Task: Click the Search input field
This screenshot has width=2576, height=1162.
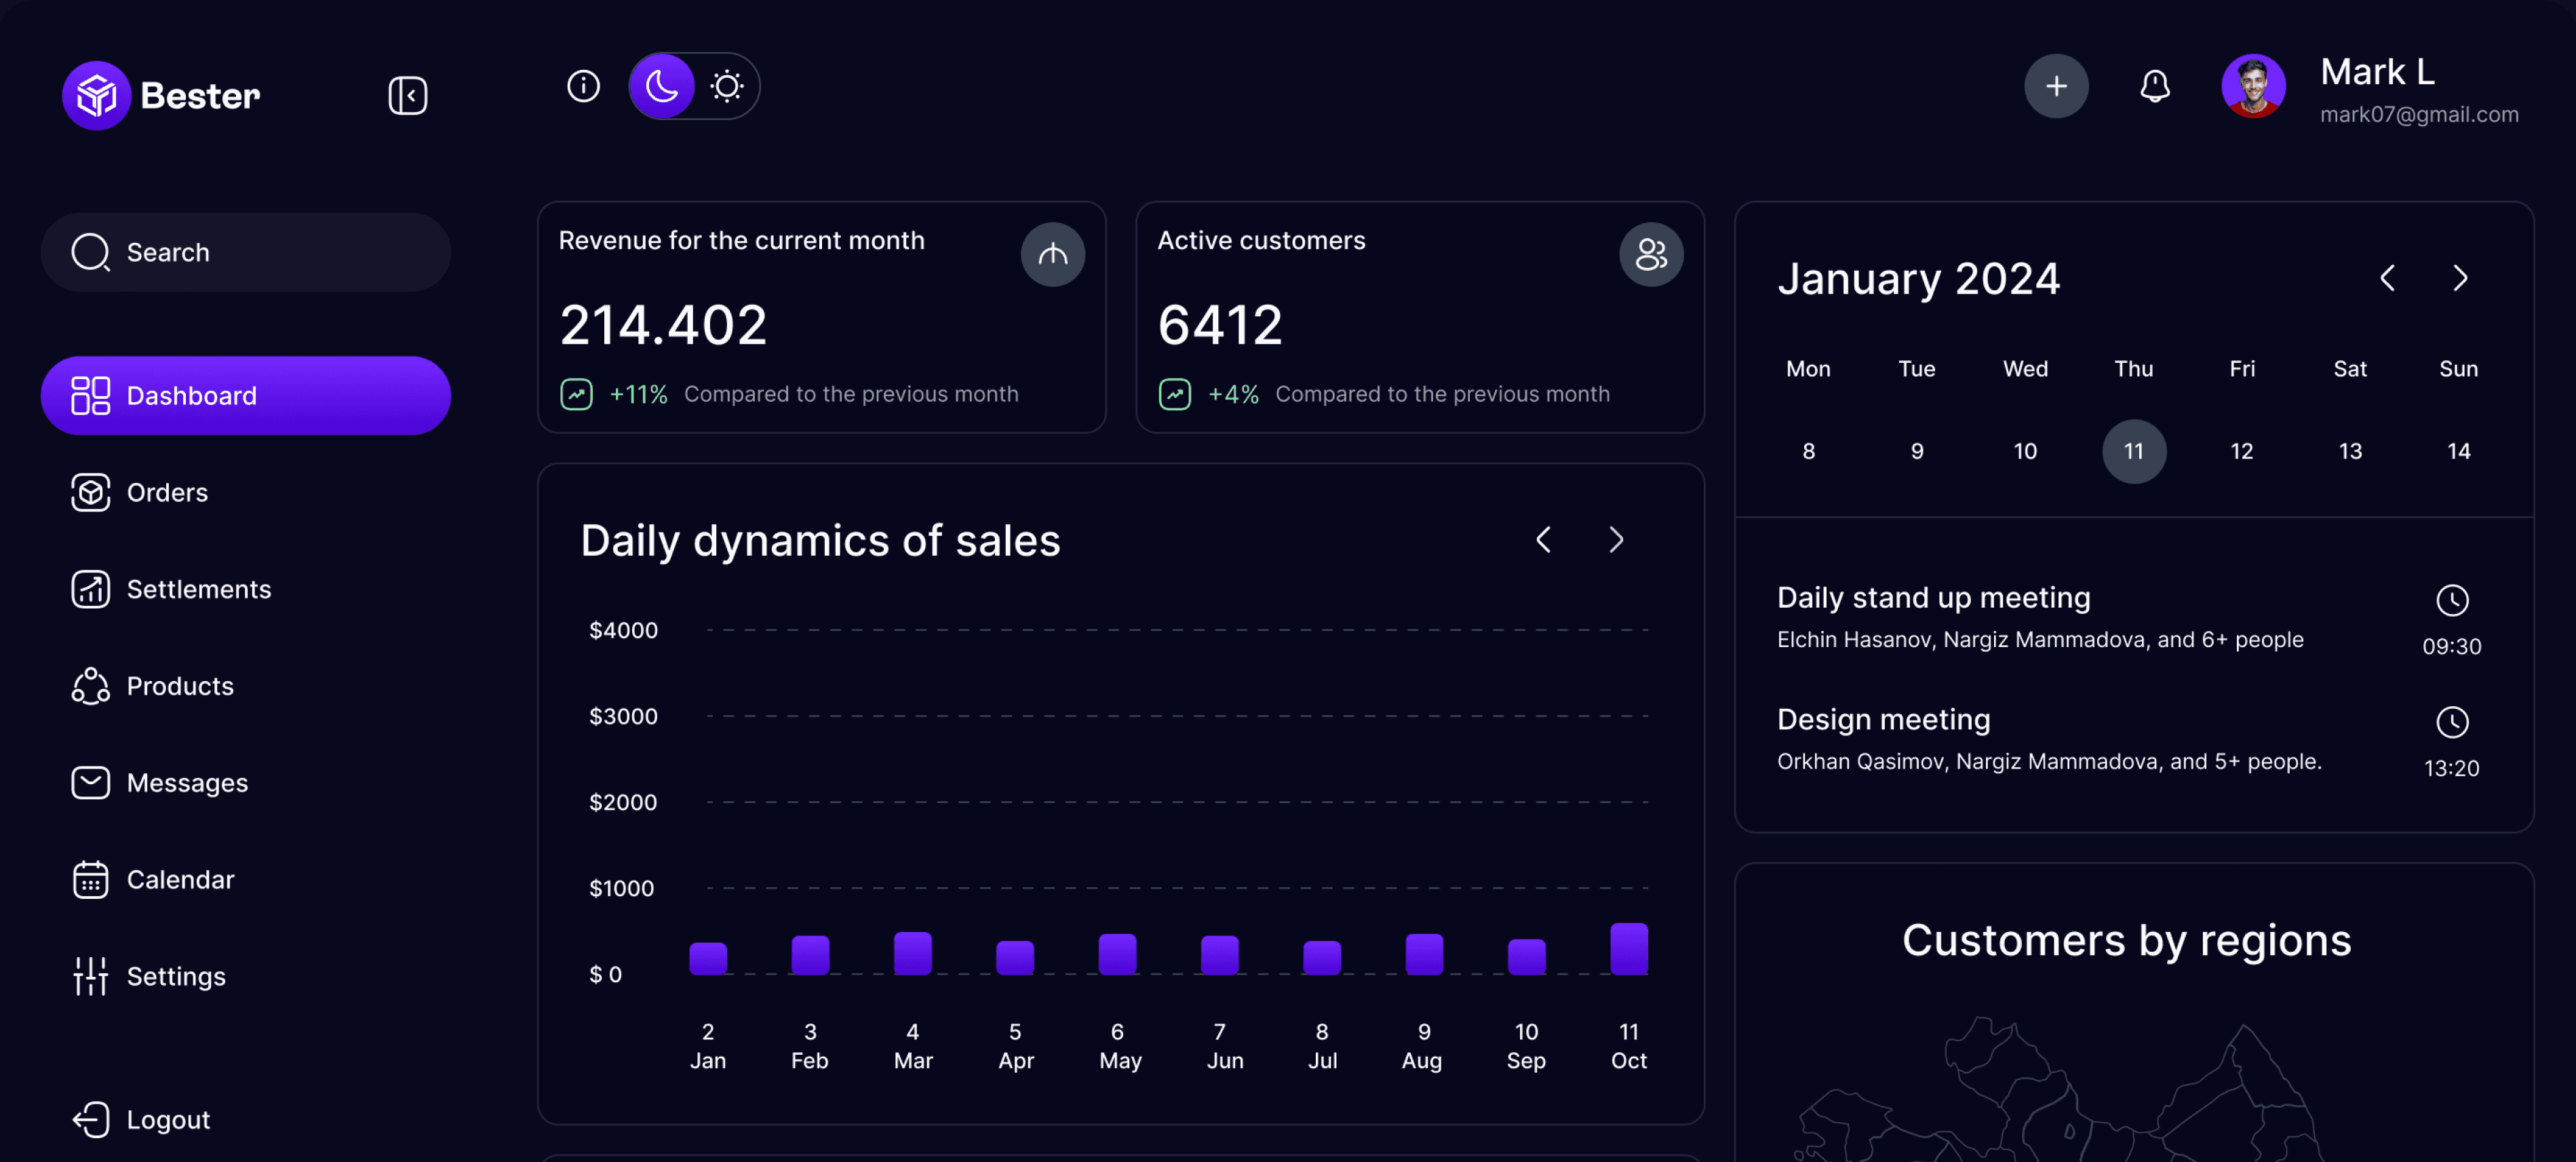Action: (x=245, y=252)
